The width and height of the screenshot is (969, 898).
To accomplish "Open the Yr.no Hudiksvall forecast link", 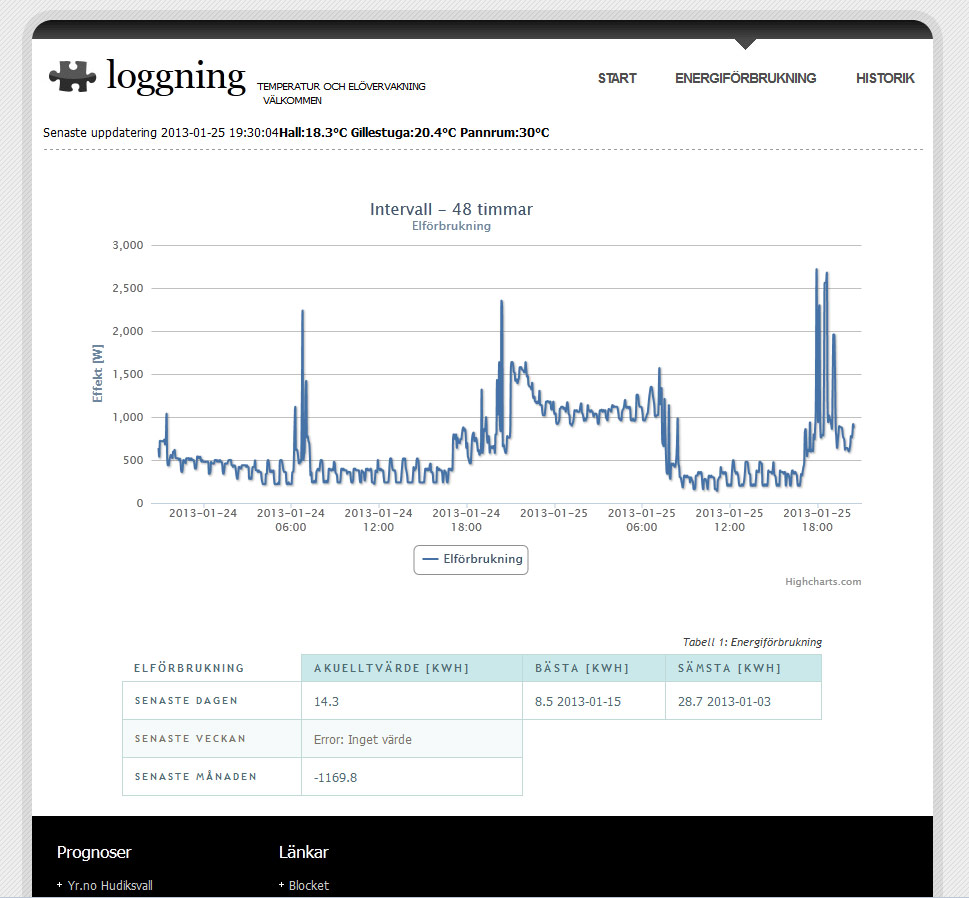I will (109, 885).
